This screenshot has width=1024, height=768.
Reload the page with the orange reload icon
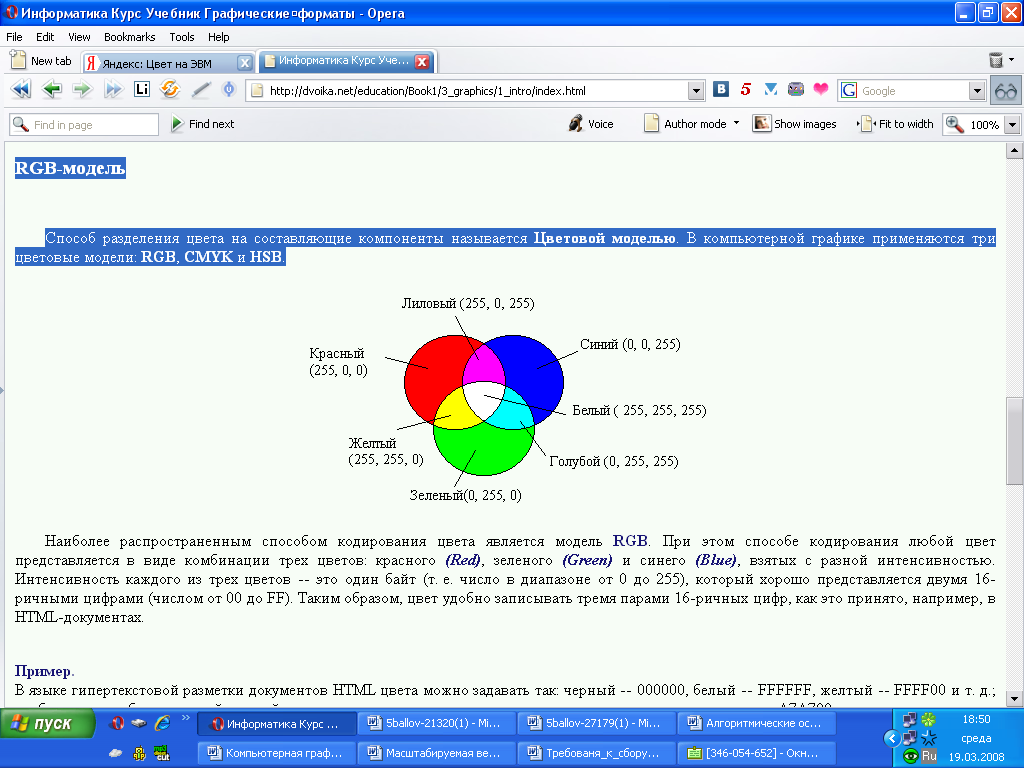click(170, 89)
